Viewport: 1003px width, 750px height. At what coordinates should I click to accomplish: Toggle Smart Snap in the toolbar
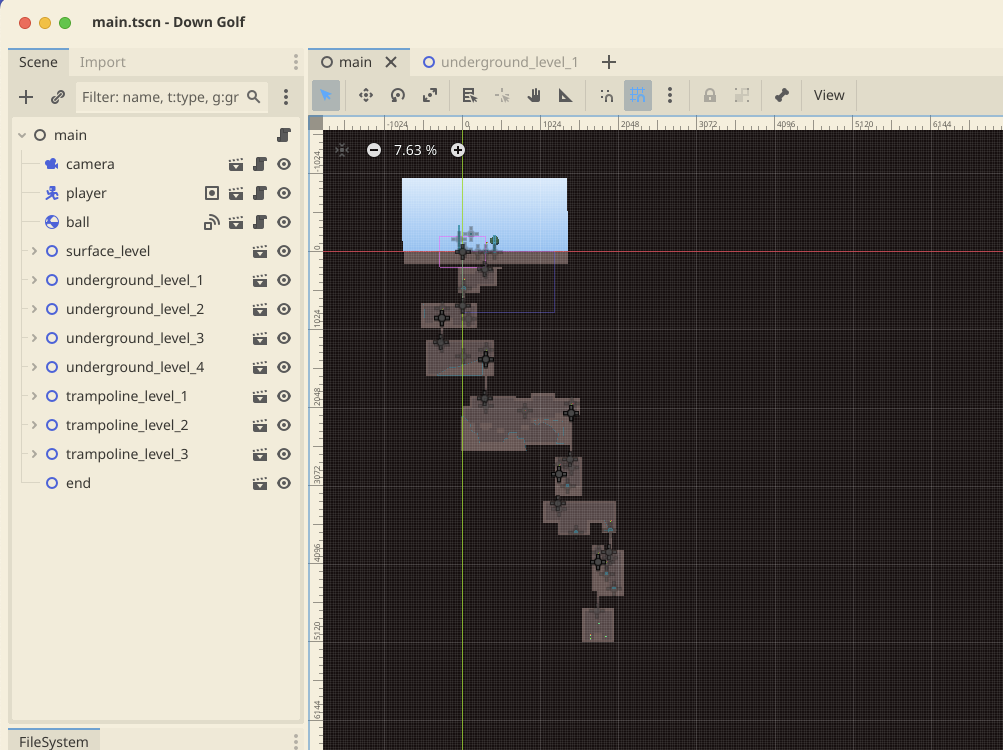(x=606, y=95)
